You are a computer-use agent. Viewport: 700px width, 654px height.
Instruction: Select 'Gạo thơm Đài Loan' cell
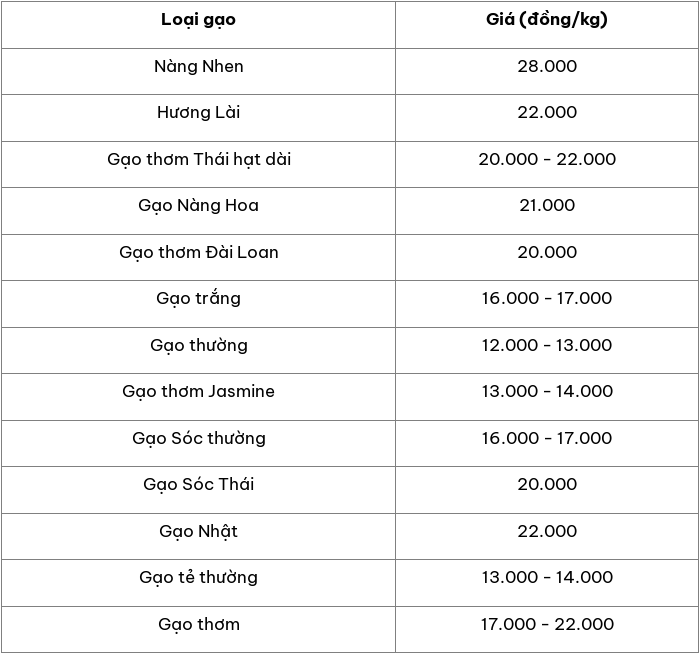tap(198, 258)
